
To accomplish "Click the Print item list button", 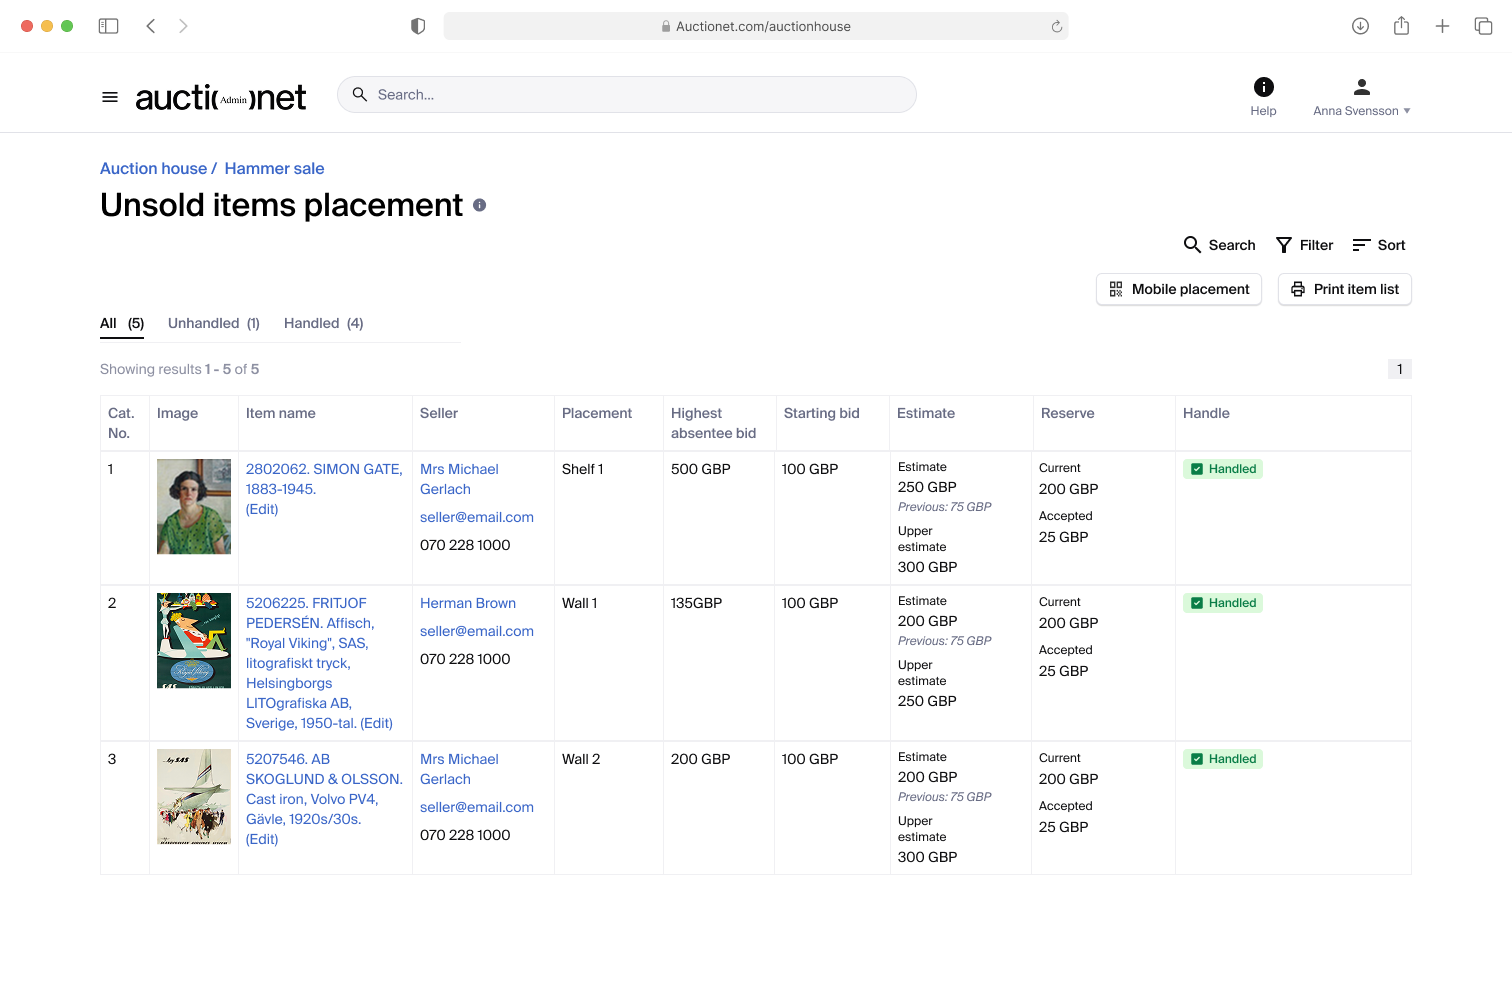I will point(1344,289).
